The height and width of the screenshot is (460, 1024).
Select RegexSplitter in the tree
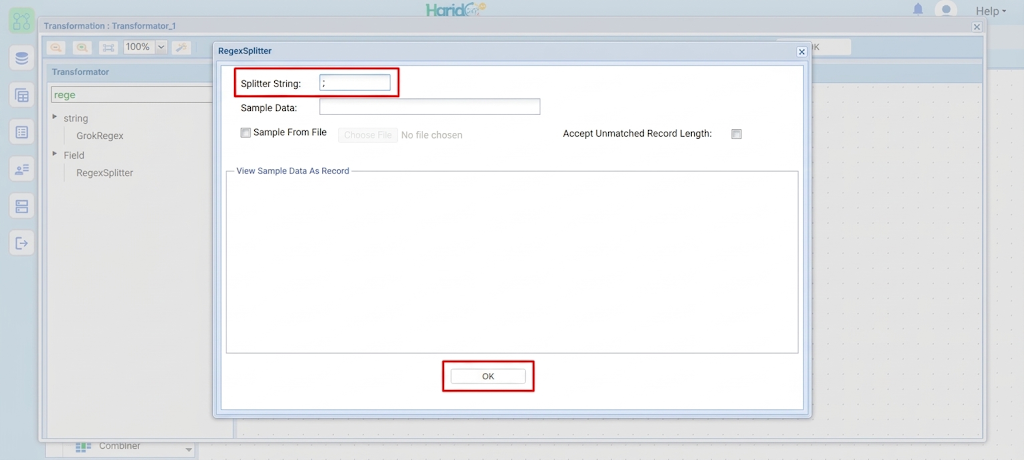point(104,173)
